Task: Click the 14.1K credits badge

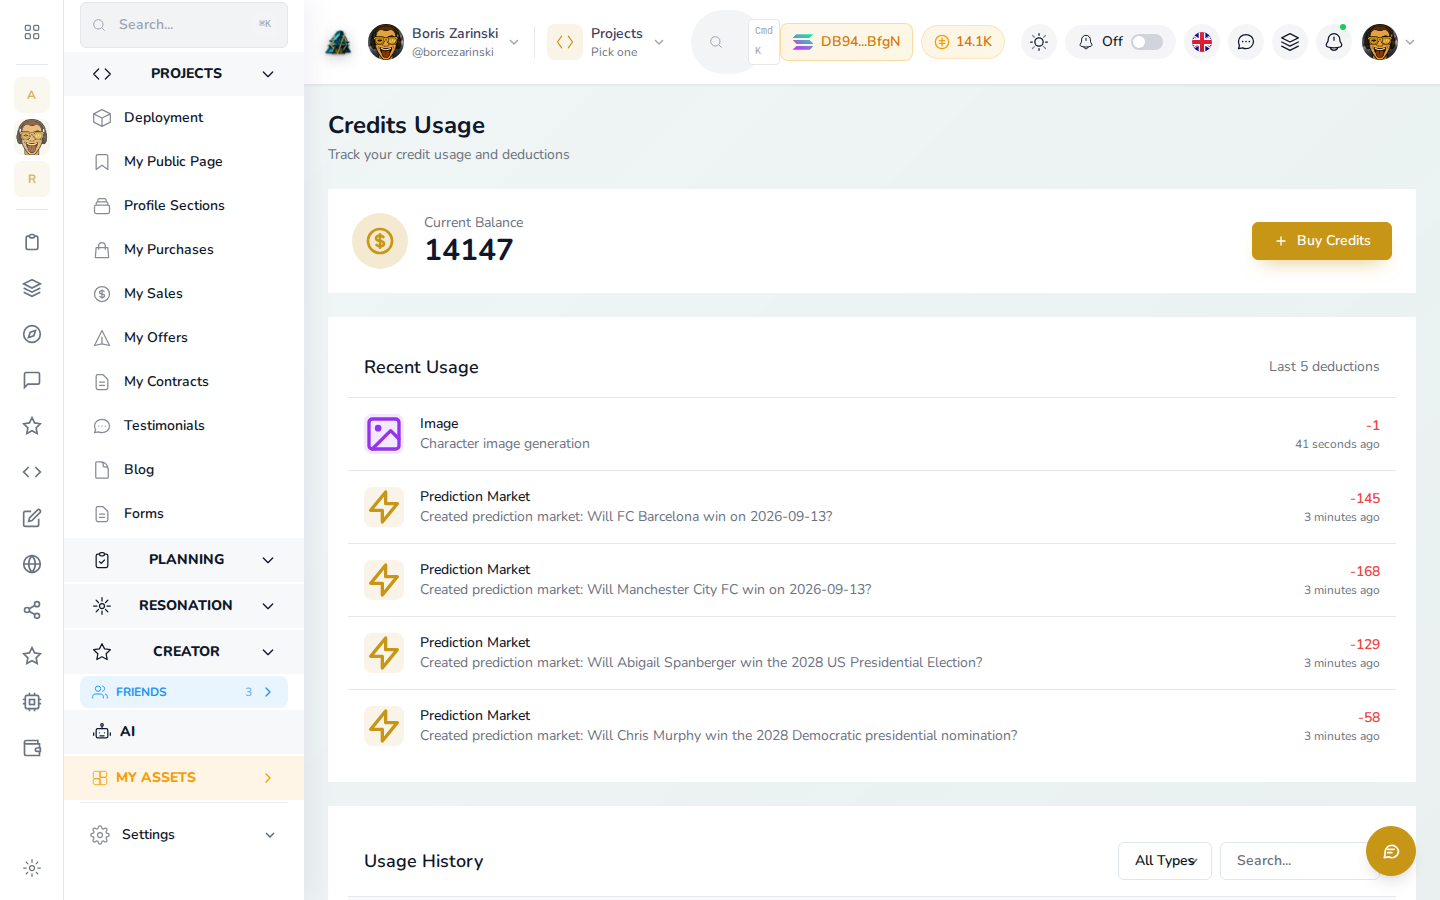Action: pyautogui.click(x=963, y=42)
